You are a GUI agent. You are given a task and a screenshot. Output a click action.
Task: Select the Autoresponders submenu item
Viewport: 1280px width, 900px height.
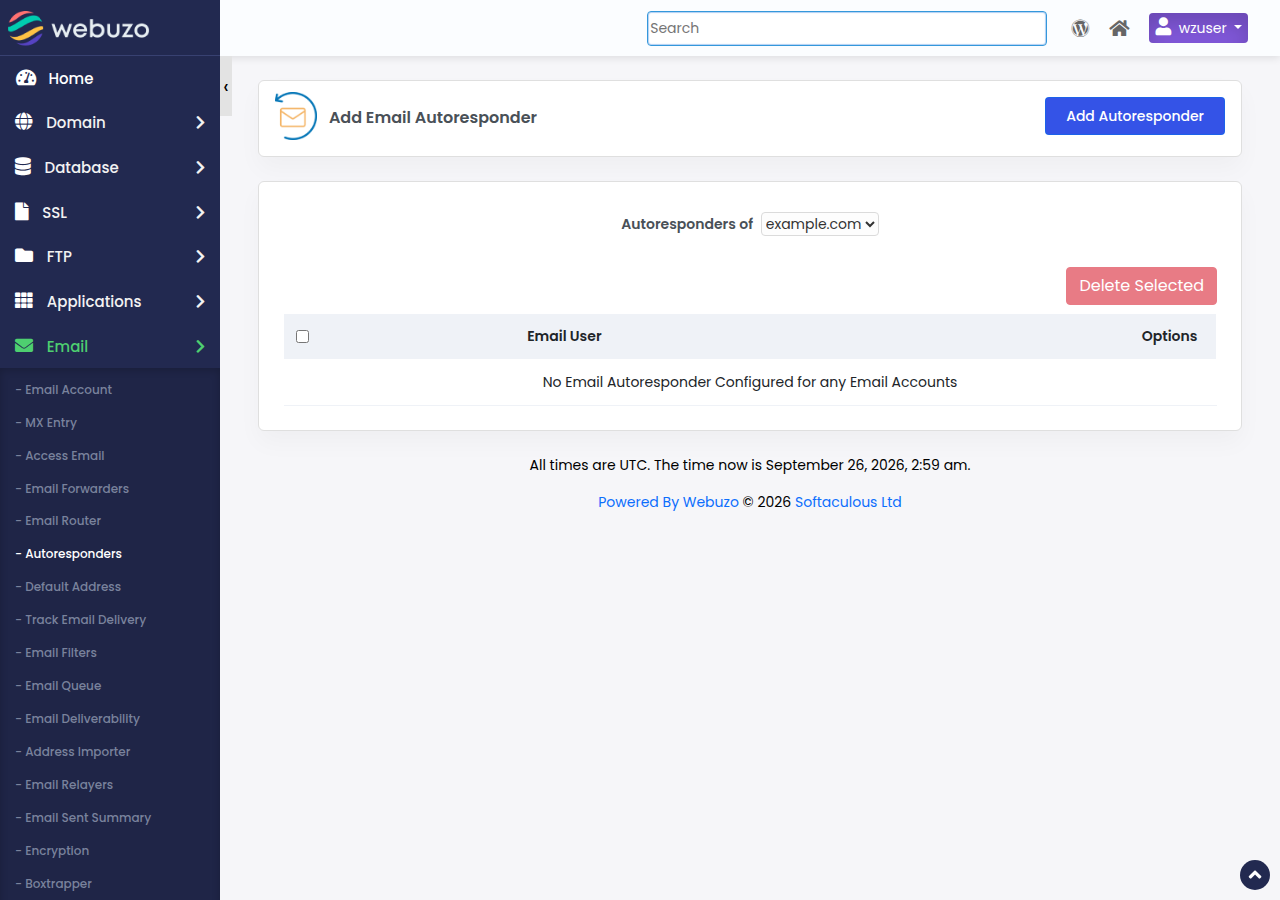coord(69,554)
